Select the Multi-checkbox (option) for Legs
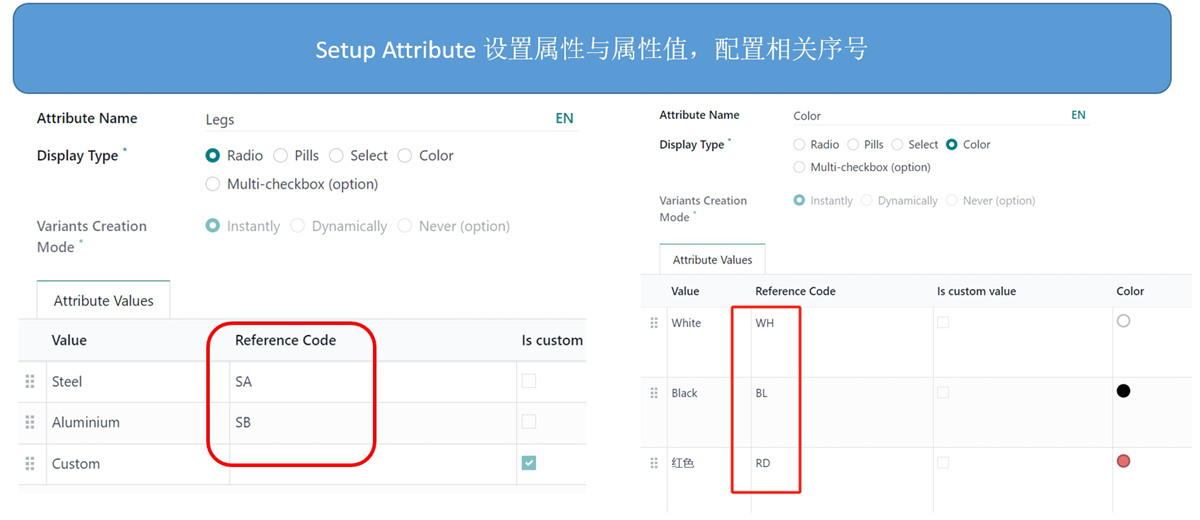1200x520 pixels. click(212, 184)
